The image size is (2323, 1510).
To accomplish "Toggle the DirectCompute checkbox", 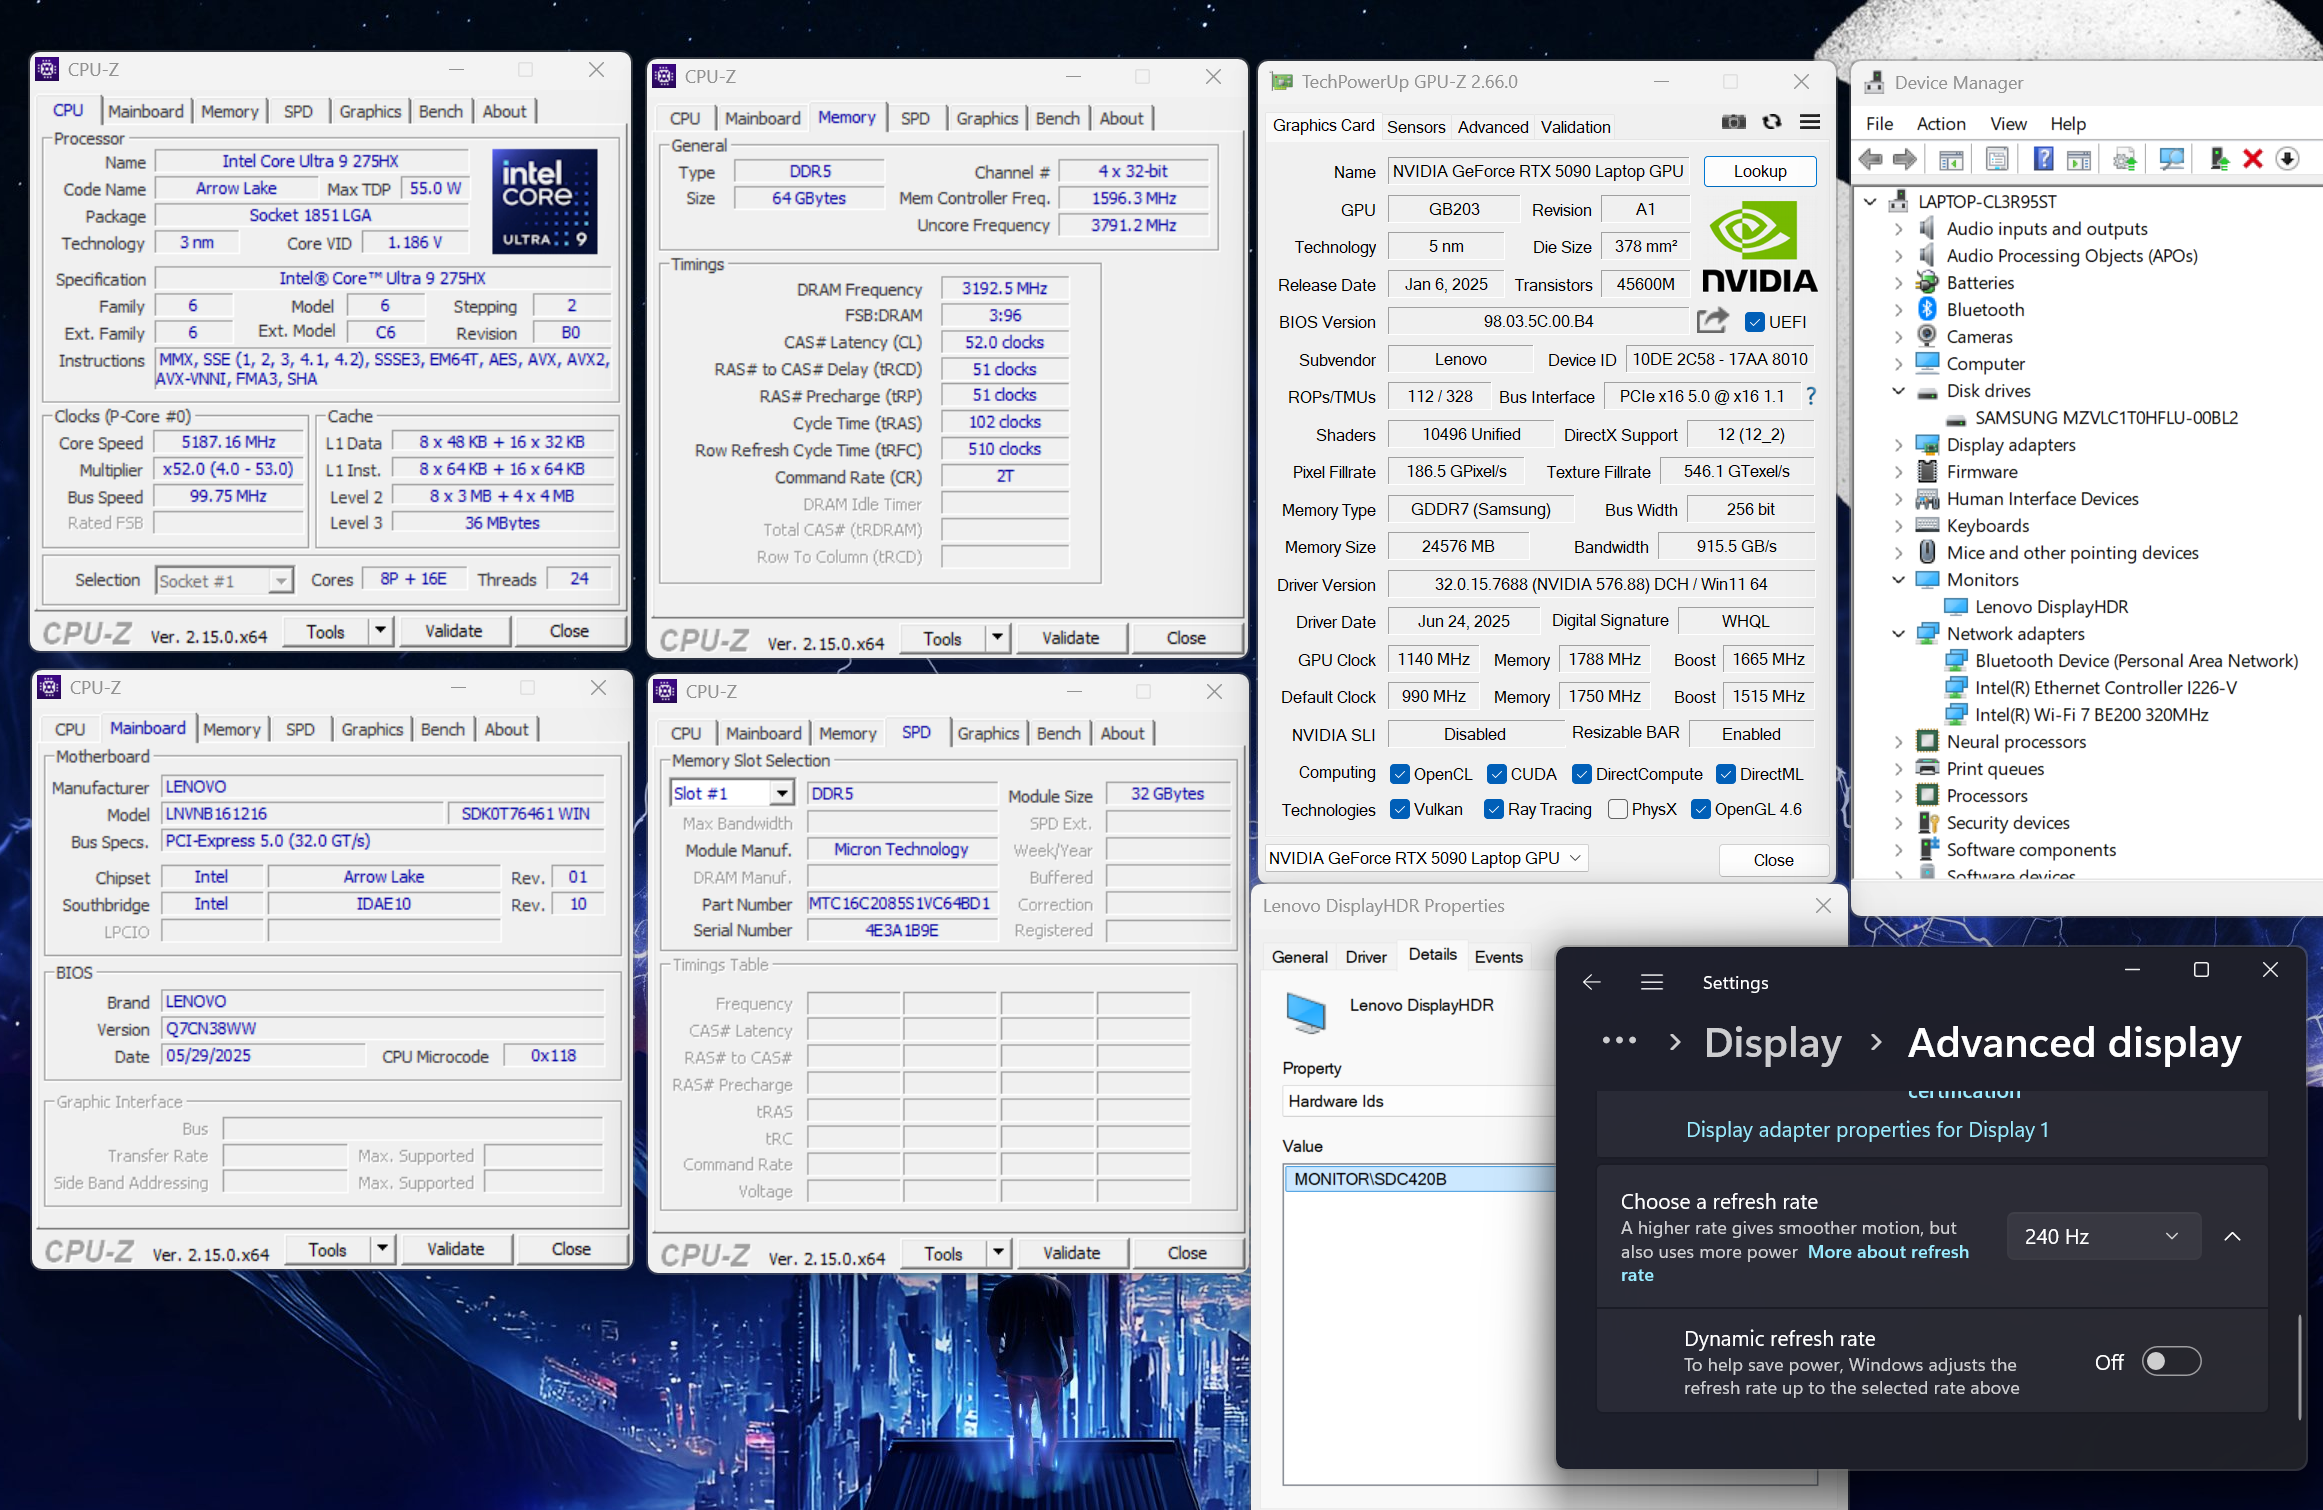I will [1582, 774].
